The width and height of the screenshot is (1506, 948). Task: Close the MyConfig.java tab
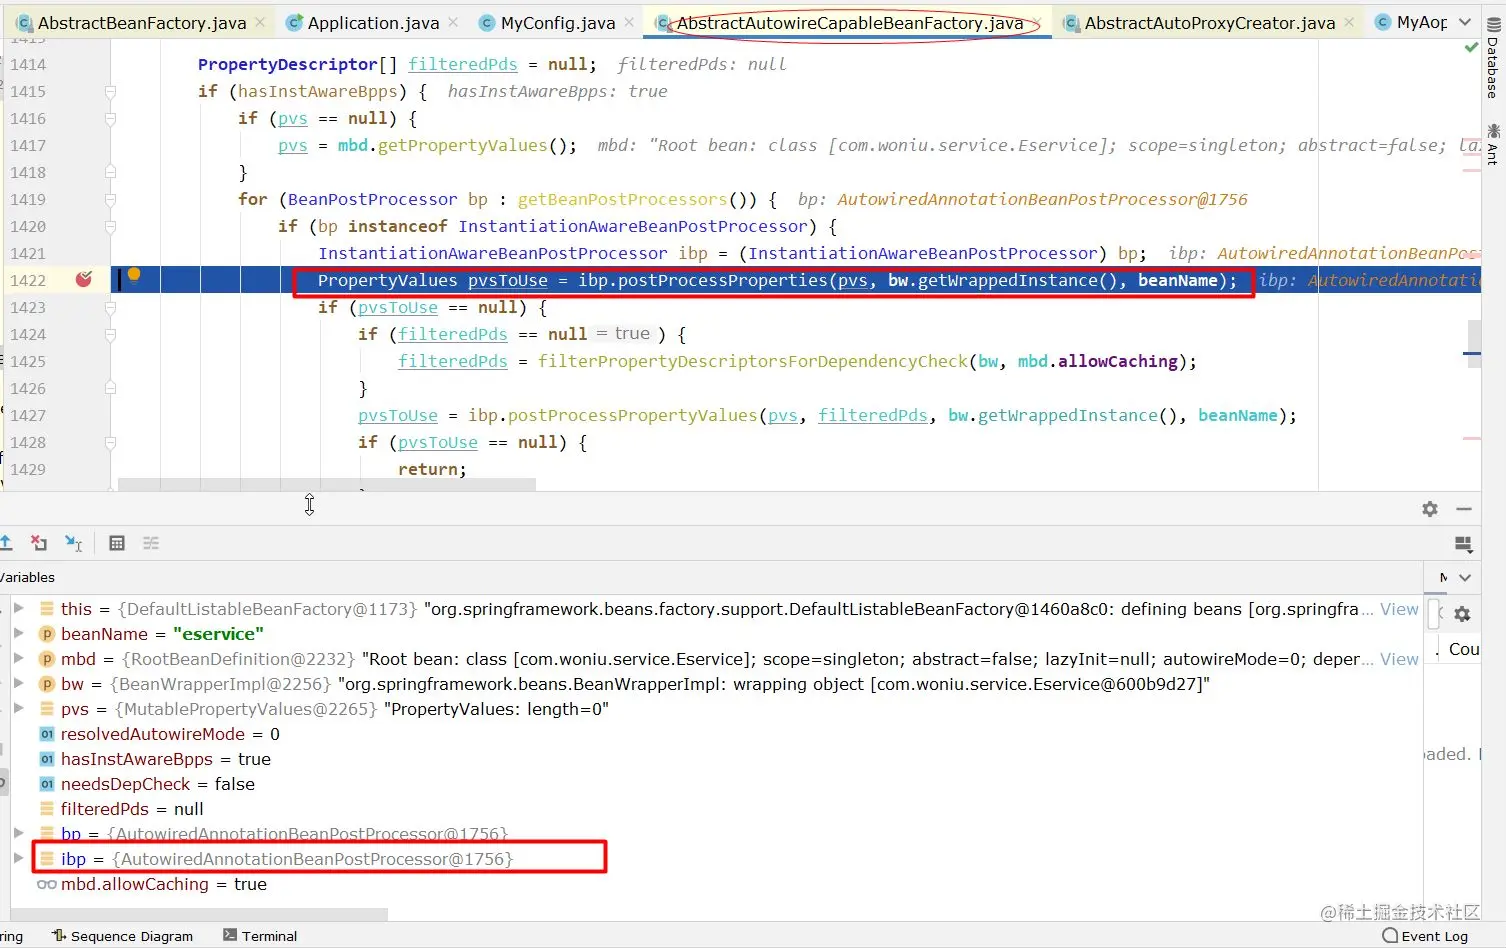pos(630,22)
